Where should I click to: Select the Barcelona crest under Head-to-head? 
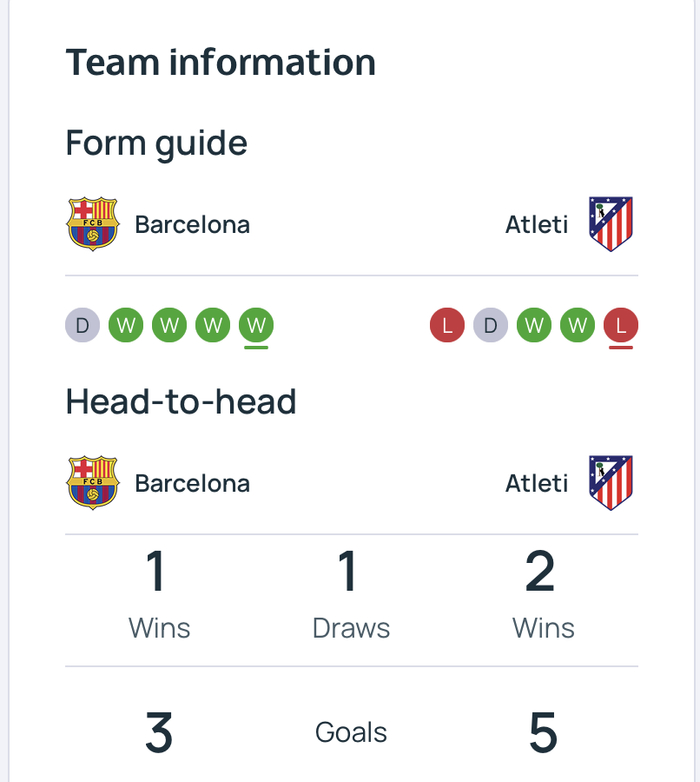[92, 483]
